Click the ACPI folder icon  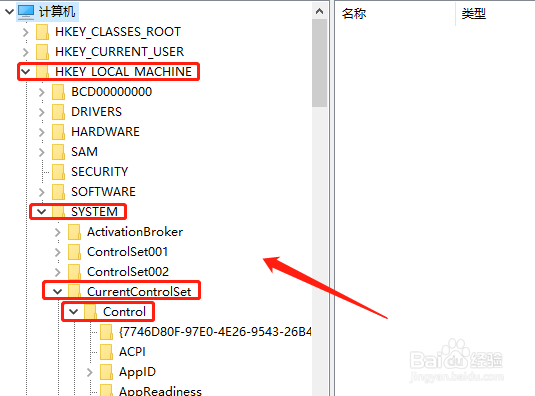coord(106,352)
